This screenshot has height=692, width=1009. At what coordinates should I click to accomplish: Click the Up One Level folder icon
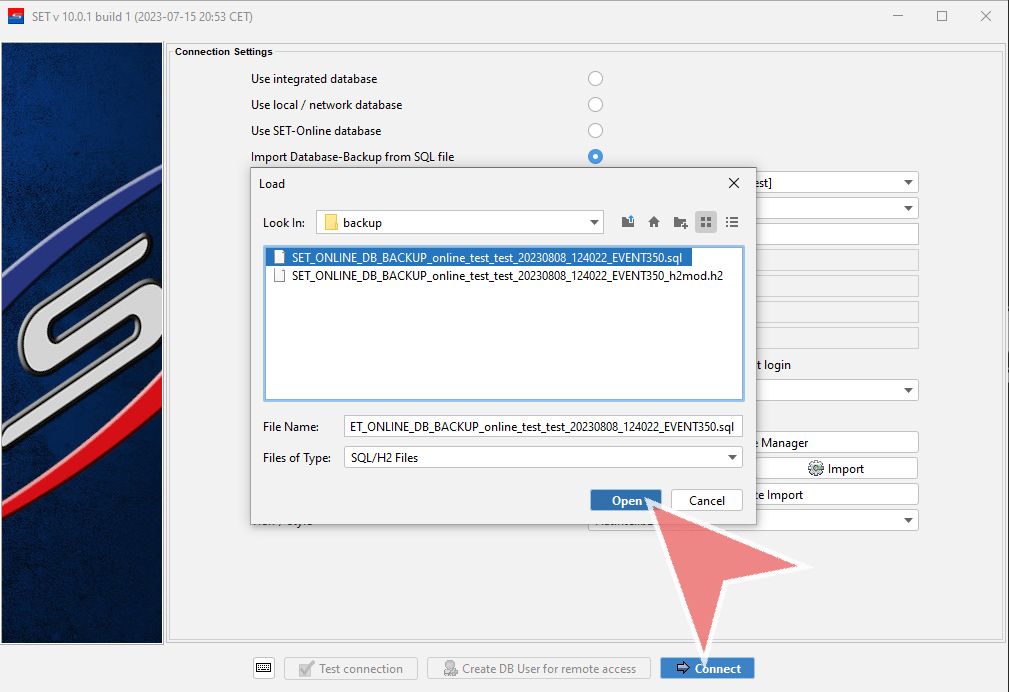click(628, 222)
